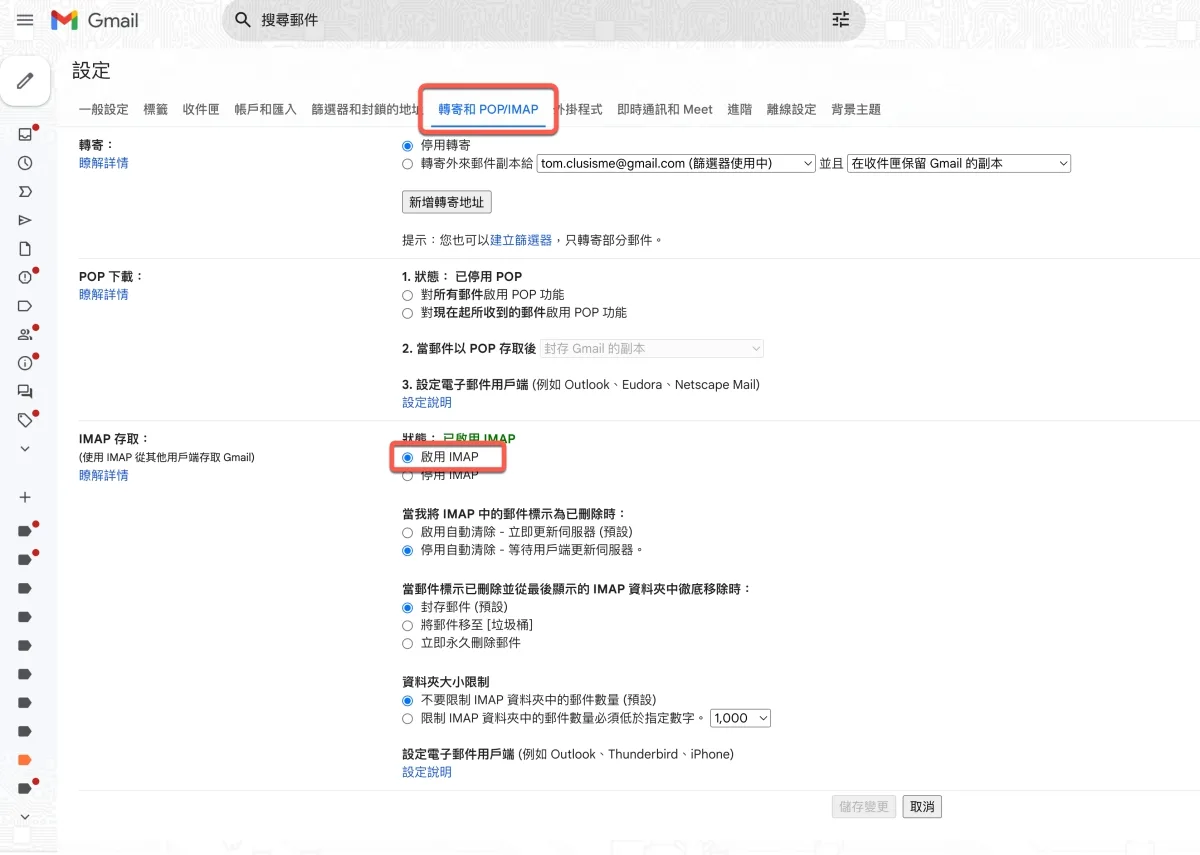1200x855 pixels.
Task: Open the Snoozed clock icon
Action: pyautogui.click(x=25, y=163)
